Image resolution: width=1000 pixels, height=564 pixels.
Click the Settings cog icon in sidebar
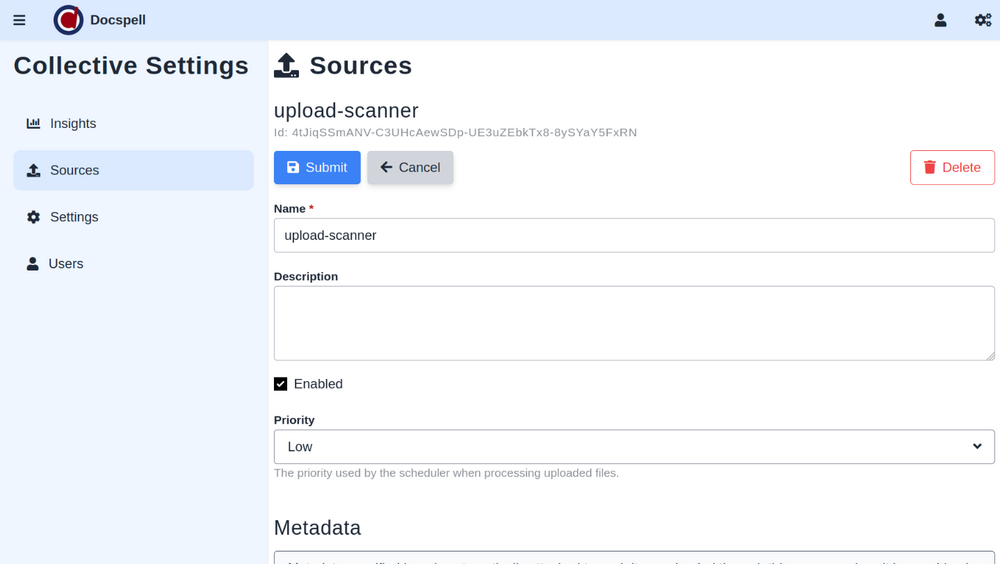pyautogui.click(x=34, y=217)
